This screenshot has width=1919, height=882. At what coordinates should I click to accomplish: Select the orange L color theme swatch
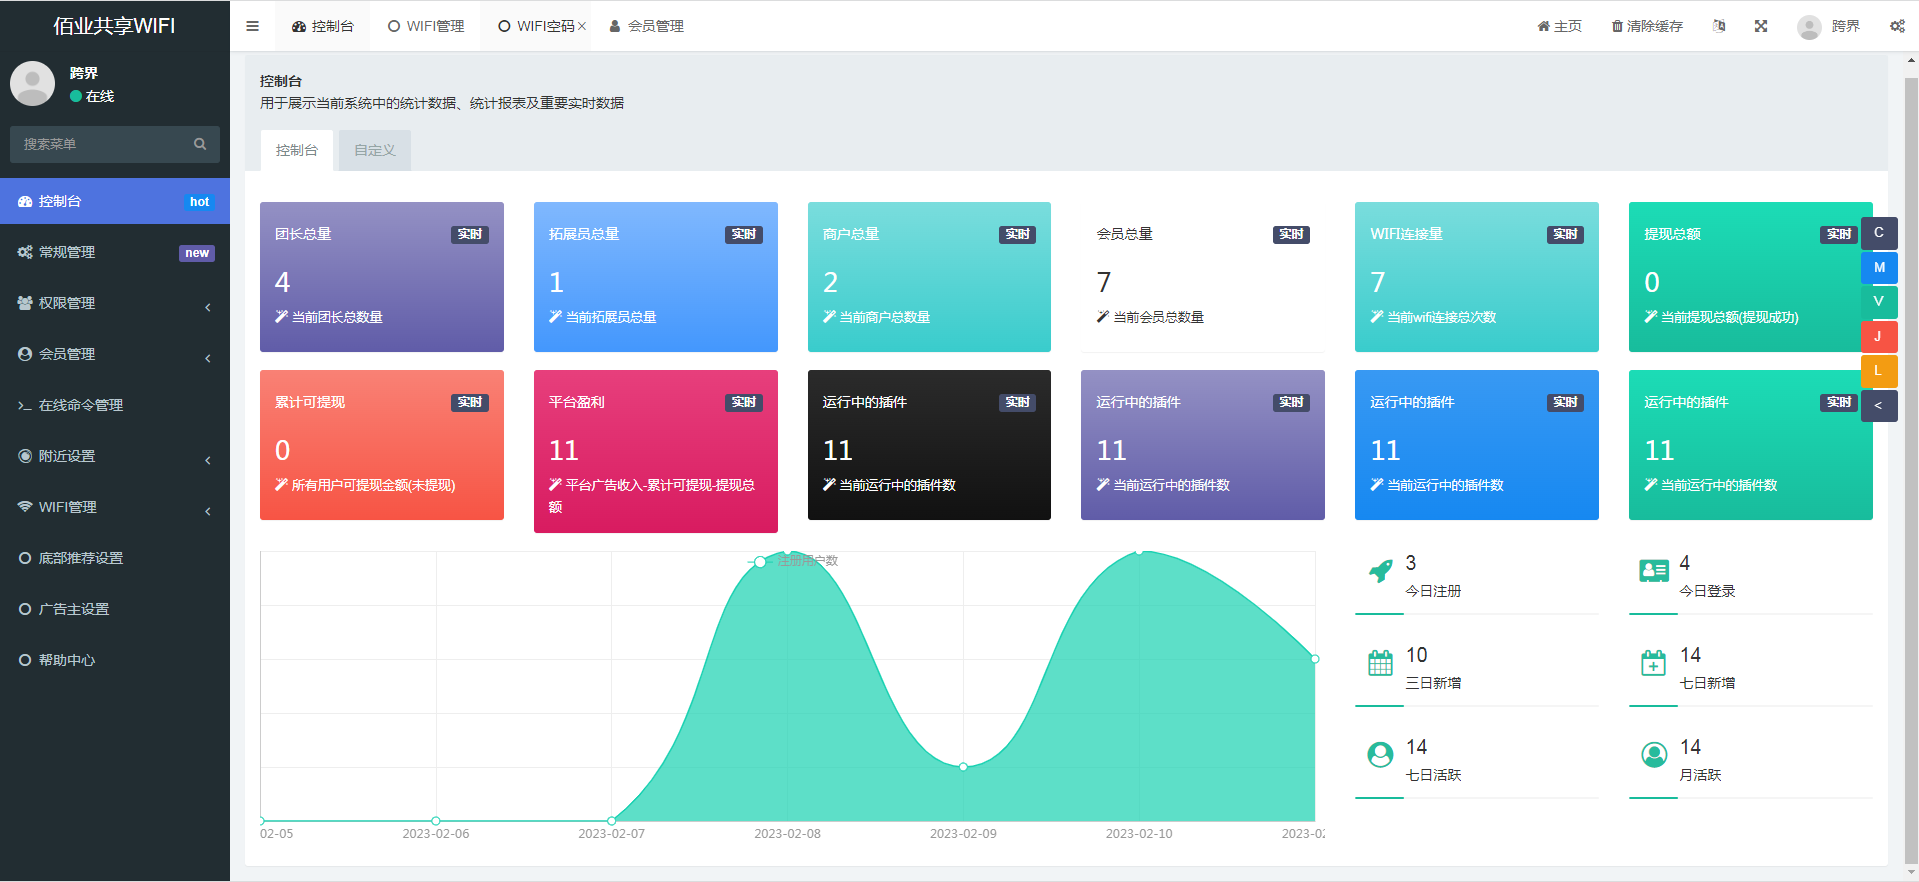click(x=1878, y=371)
